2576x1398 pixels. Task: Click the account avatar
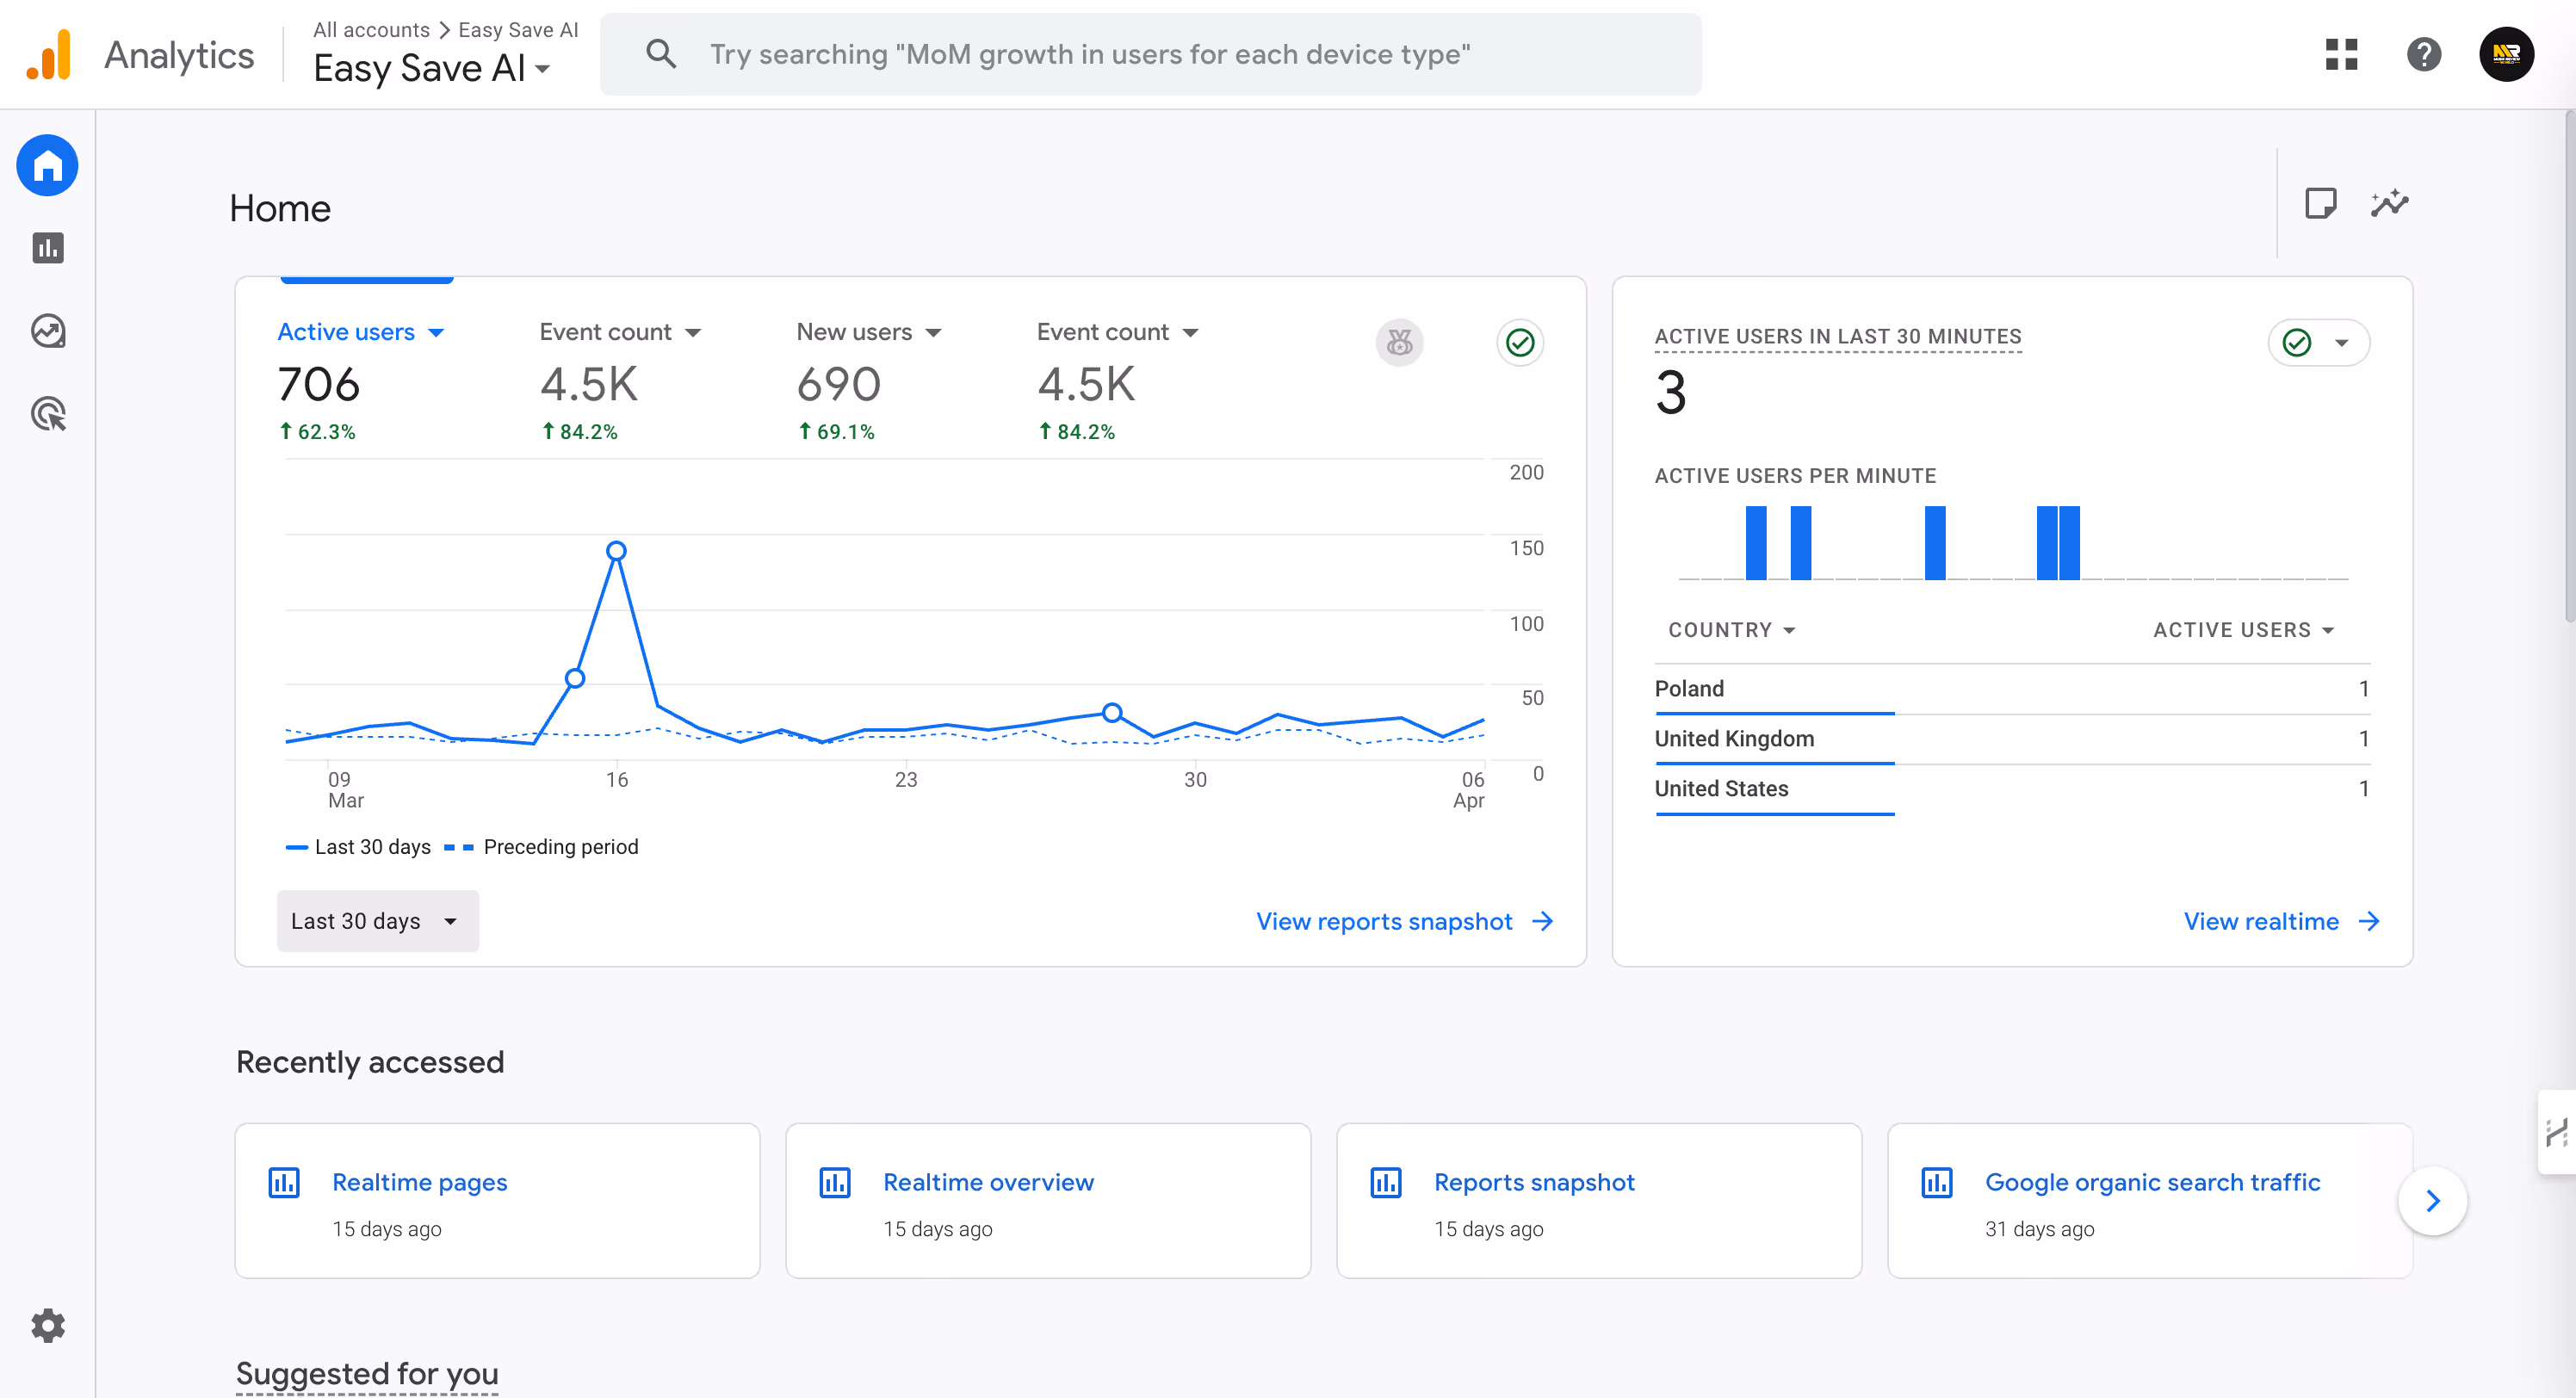pyautogui.click(x=2506, y=54)
